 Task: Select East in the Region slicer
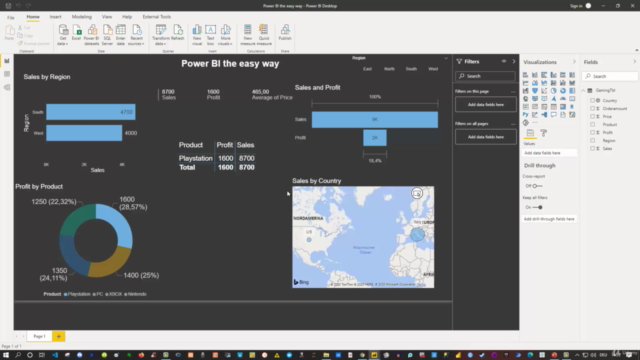click(x=367, y=69)
